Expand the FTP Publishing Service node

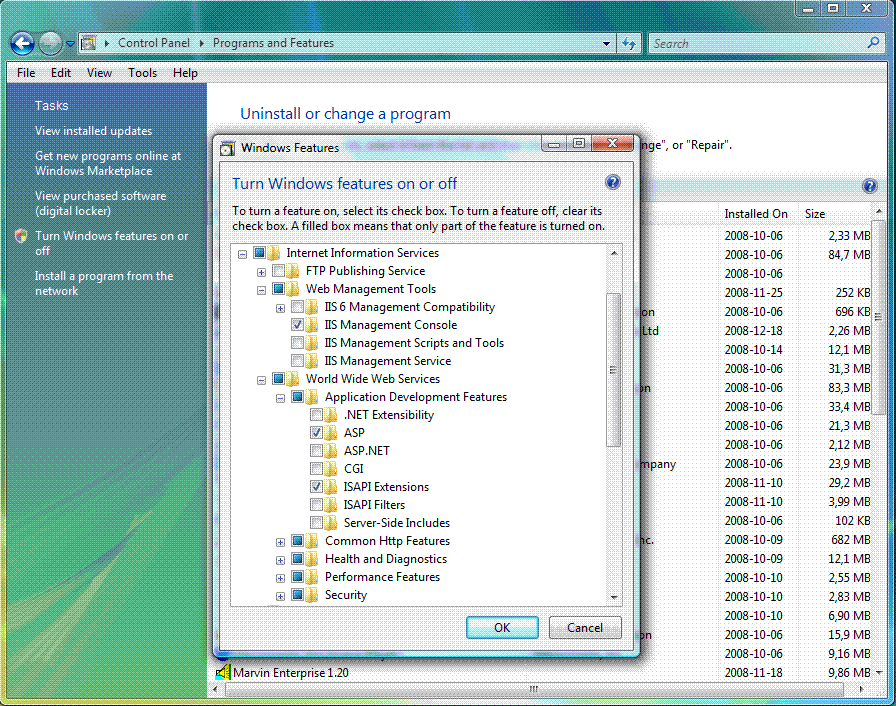(x=261, y=272)
